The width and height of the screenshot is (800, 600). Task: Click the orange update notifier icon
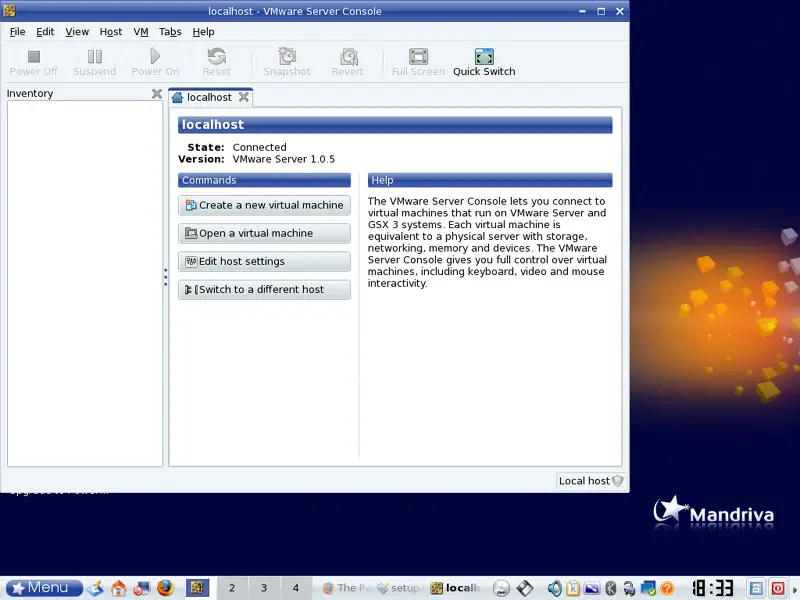point(667,588)
